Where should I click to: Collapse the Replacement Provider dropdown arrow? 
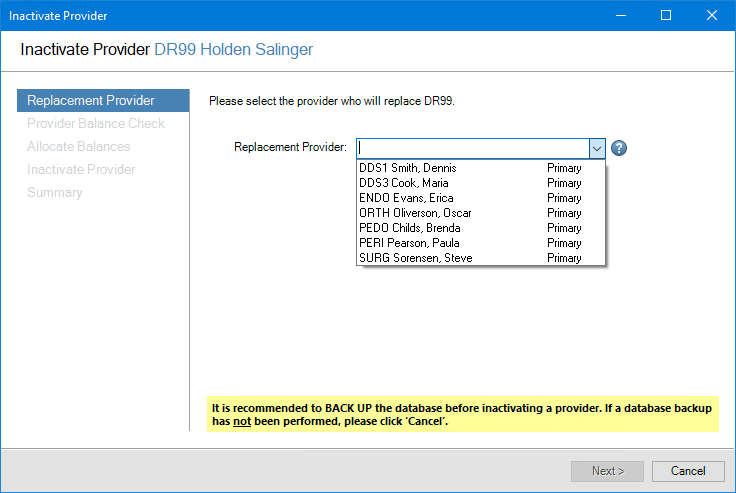(597, 148)
